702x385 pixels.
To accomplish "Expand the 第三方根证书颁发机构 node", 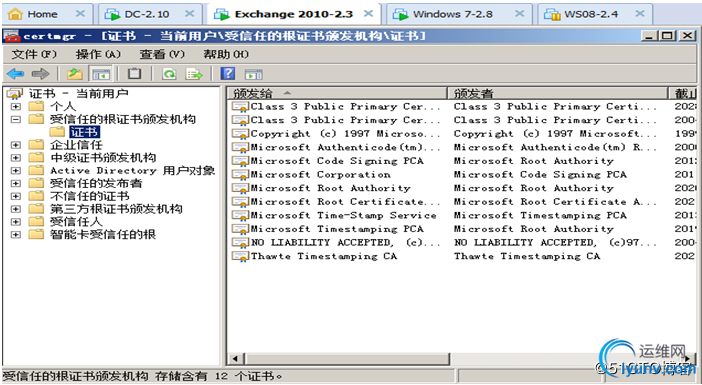I will tap(16, 209).
